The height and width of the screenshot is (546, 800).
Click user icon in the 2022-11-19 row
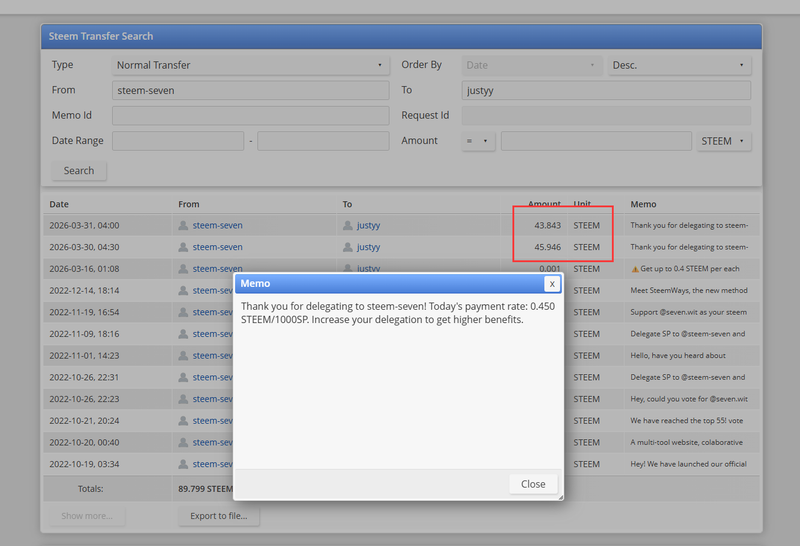[x=183, y=312]
